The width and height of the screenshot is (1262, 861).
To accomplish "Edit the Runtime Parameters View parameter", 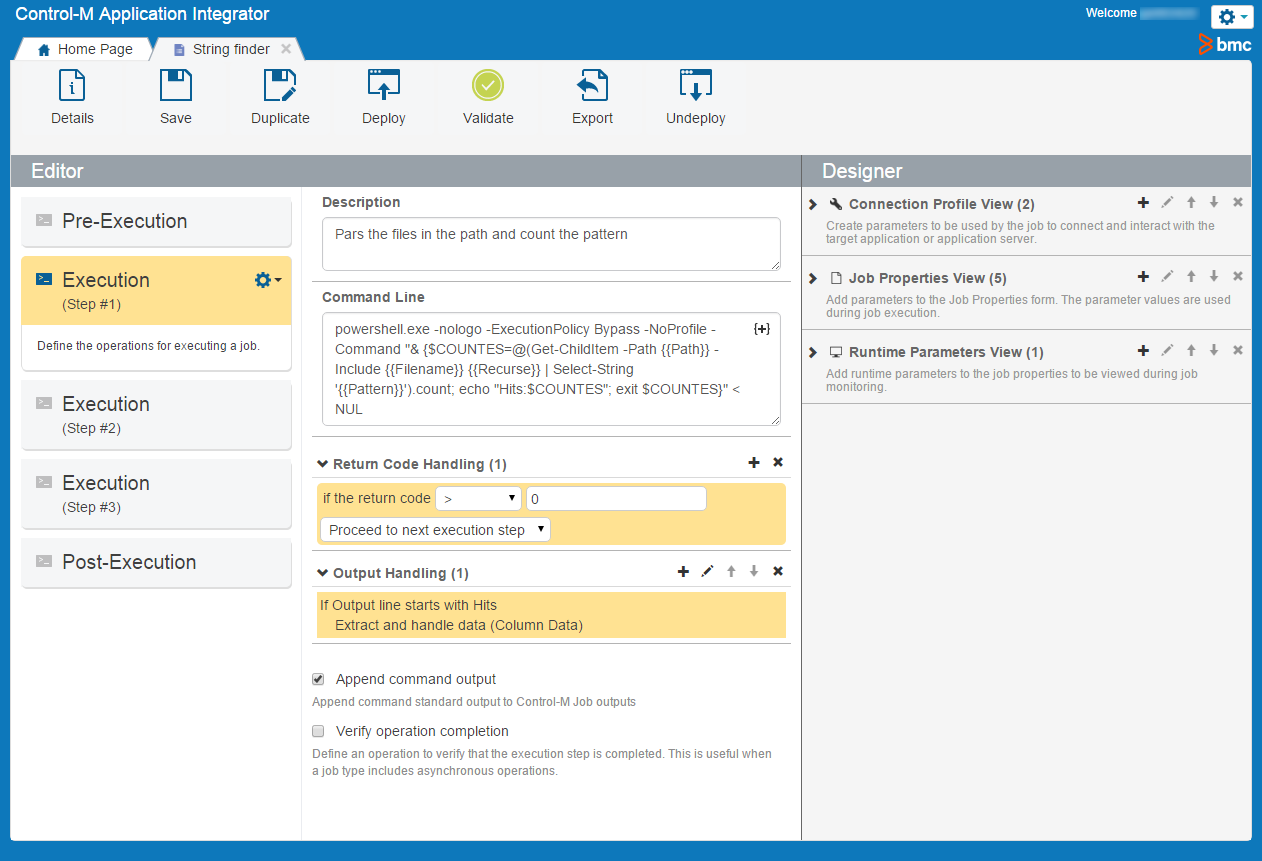I will tap(1167, 350).
